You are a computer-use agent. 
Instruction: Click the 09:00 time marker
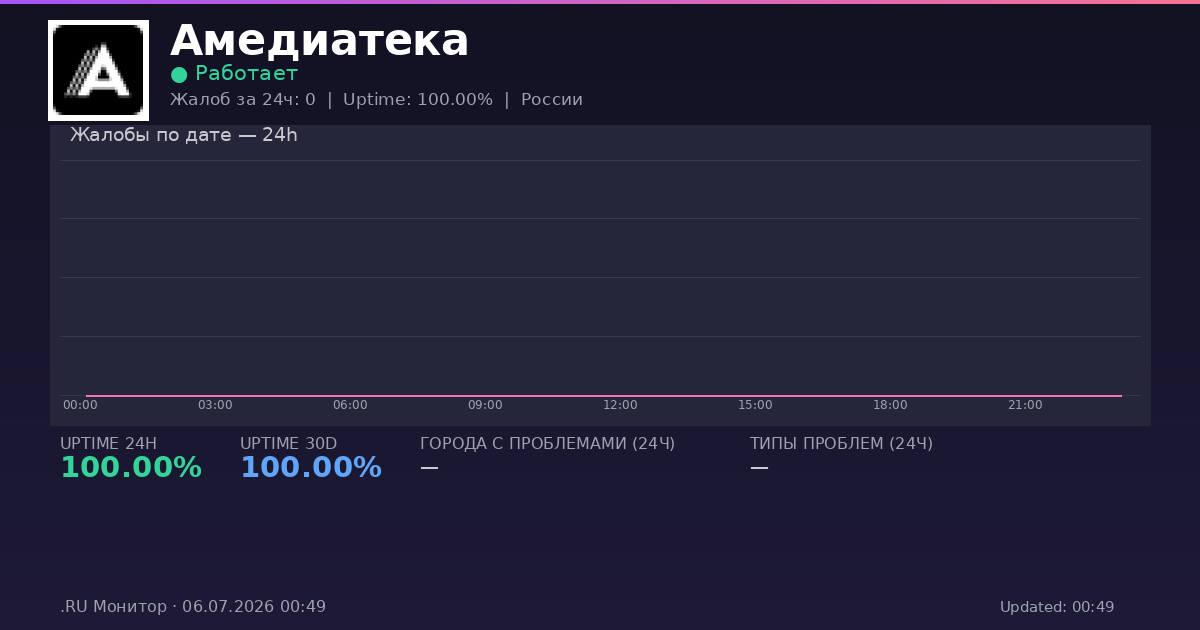point(485,405)
